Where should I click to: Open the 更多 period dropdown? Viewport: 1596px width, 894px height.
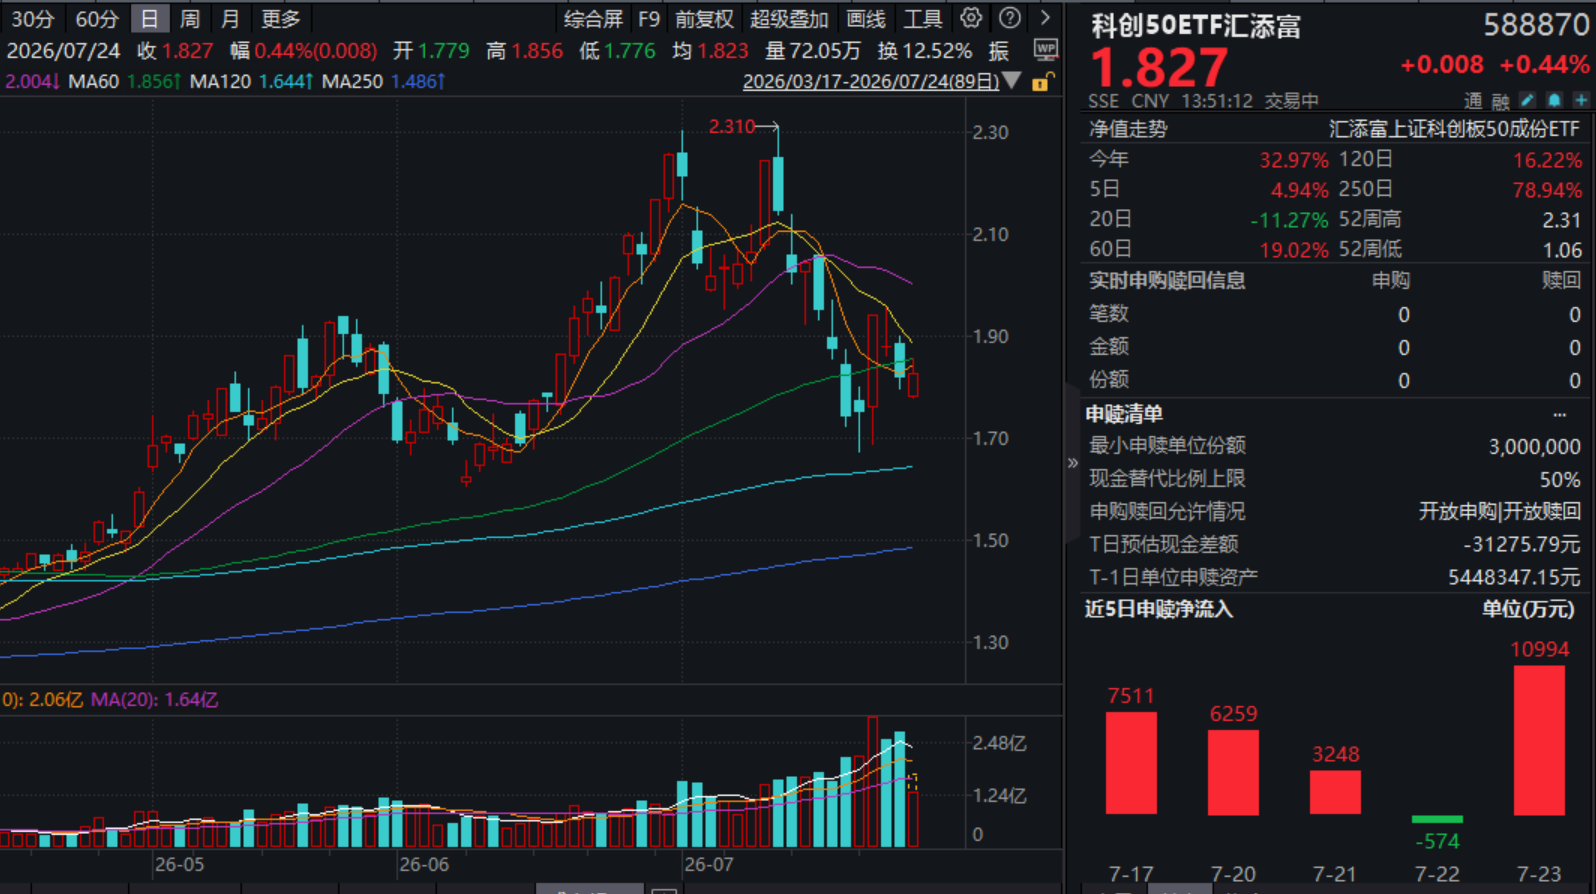[280, 19]
